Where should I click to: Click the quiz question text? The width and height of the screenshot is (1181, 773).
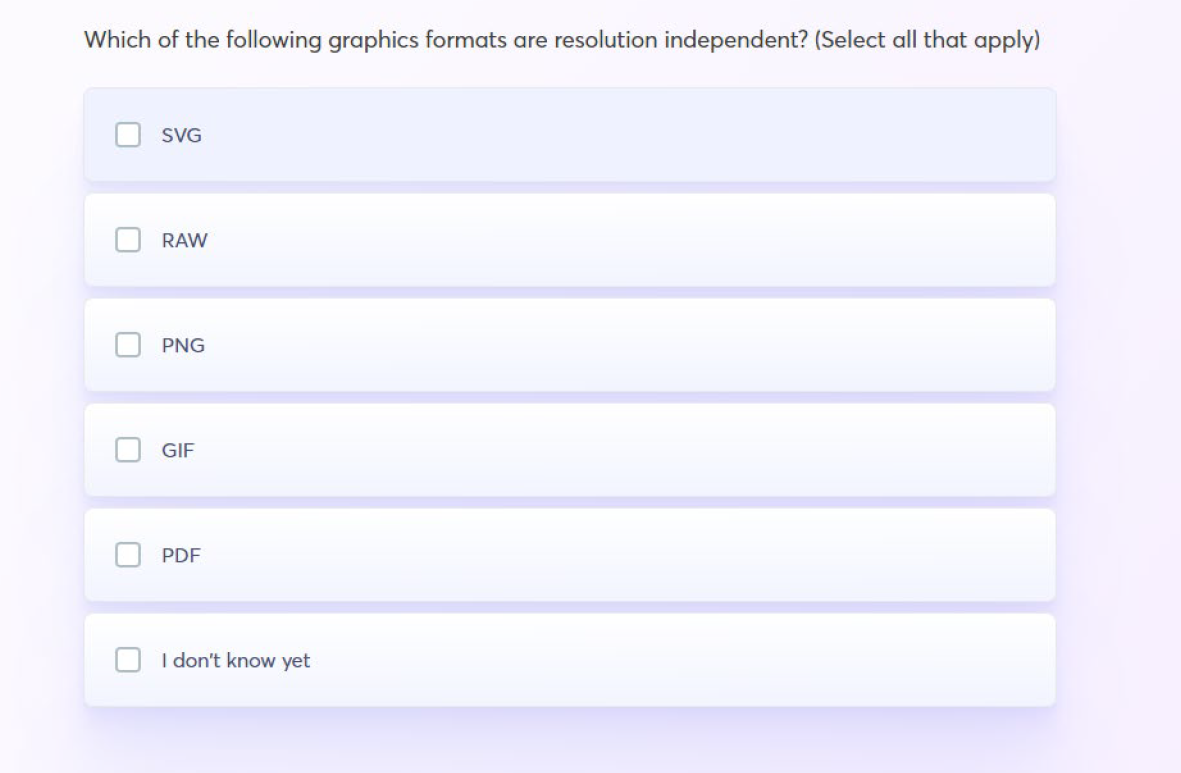[563, 40]
